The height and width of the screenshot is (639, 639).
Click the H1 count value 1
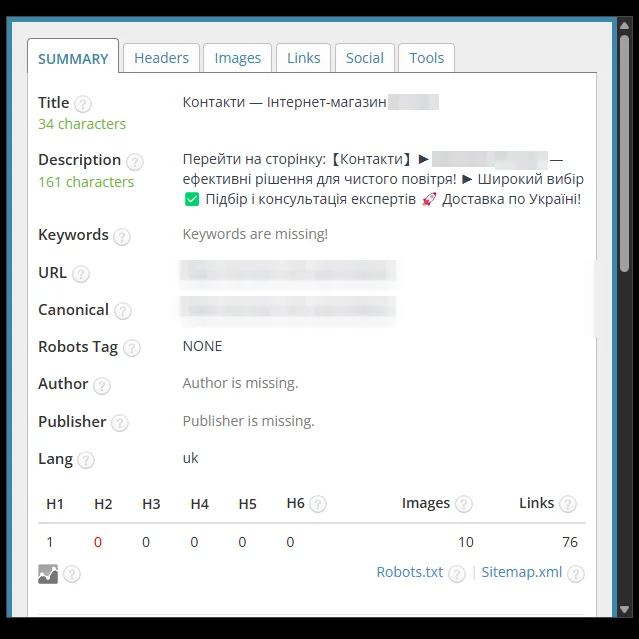(x=50, y=542)
